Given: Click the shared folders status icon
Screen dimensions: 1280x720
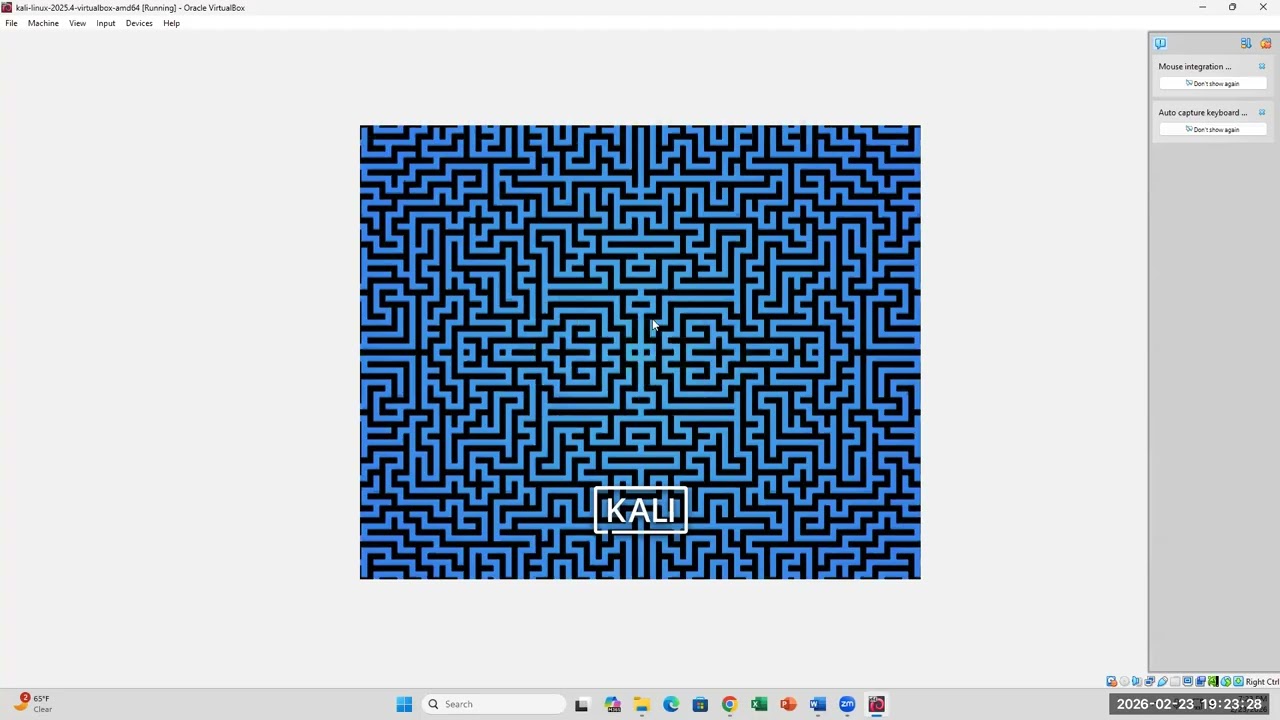Looking at the screenshot, I should pos(1175,681).
